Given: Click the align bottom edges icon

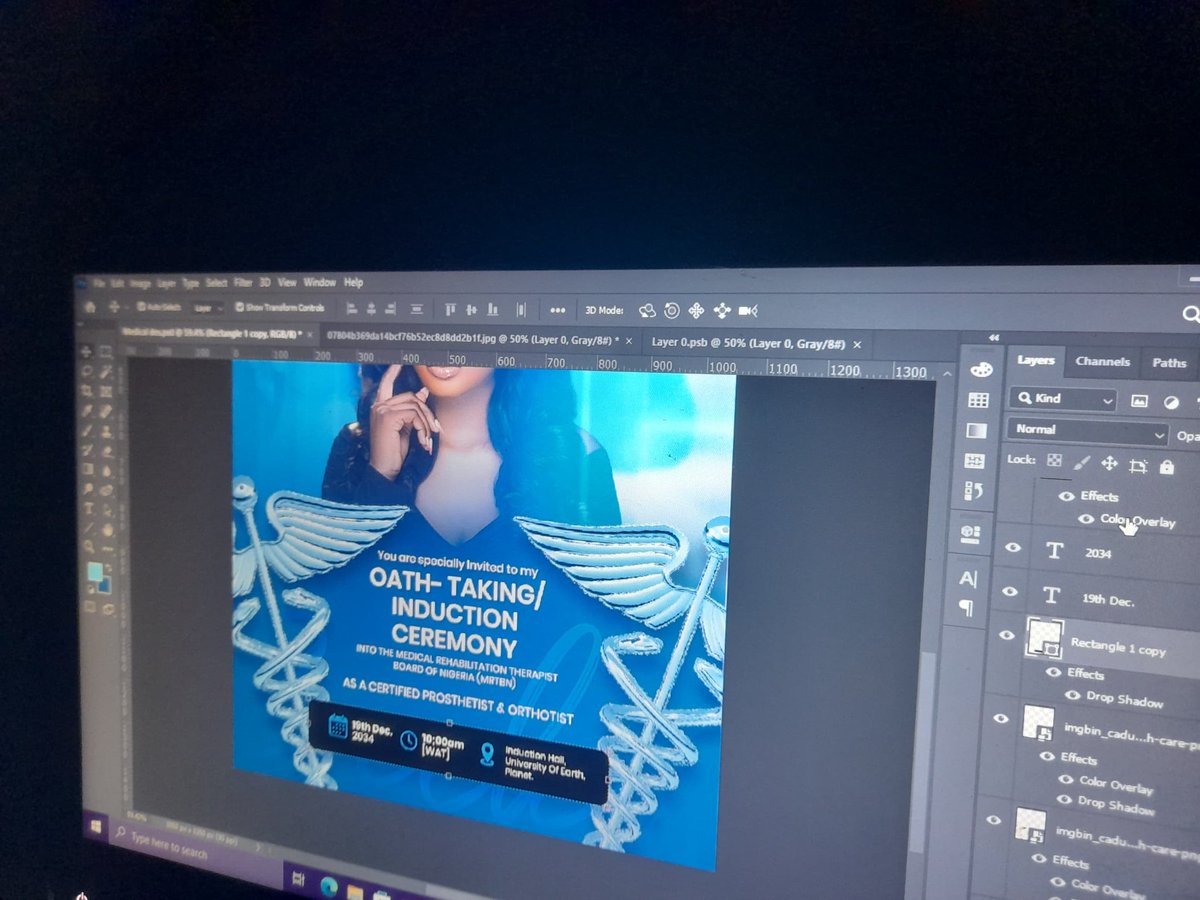Looking at the screenshot, I should click(493, 310).
